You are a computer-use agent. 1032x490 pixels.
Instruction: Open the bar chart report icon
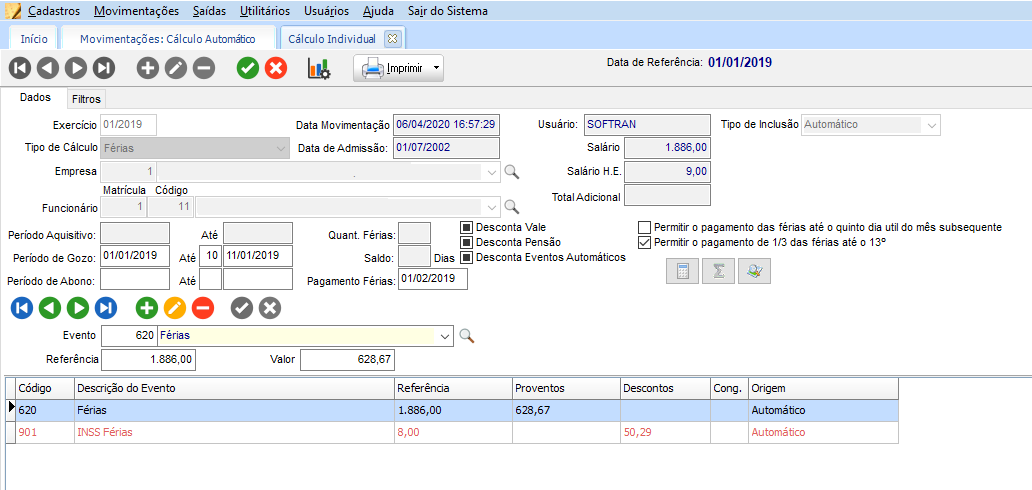[318, 69]
